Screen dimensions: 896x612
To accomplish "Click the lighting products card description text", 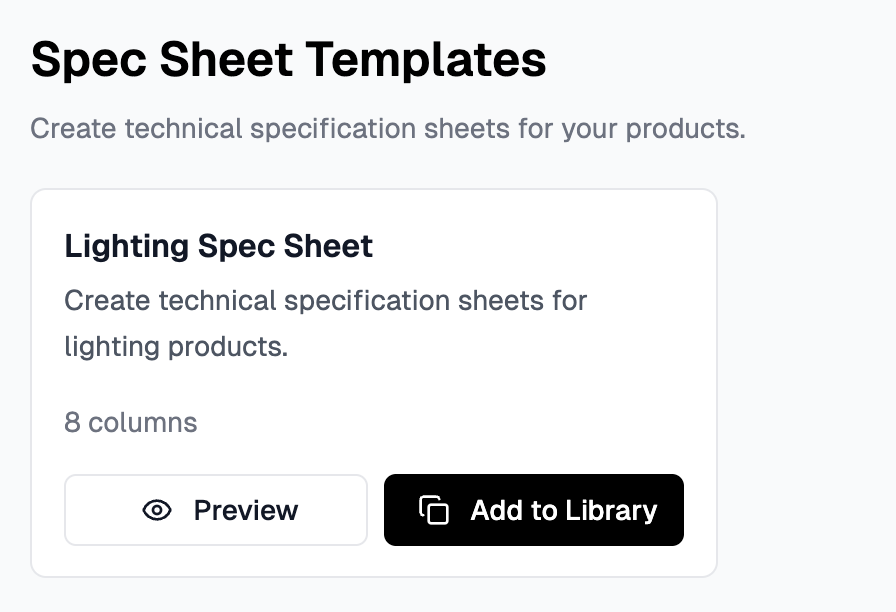I will (x=325, y=323).
